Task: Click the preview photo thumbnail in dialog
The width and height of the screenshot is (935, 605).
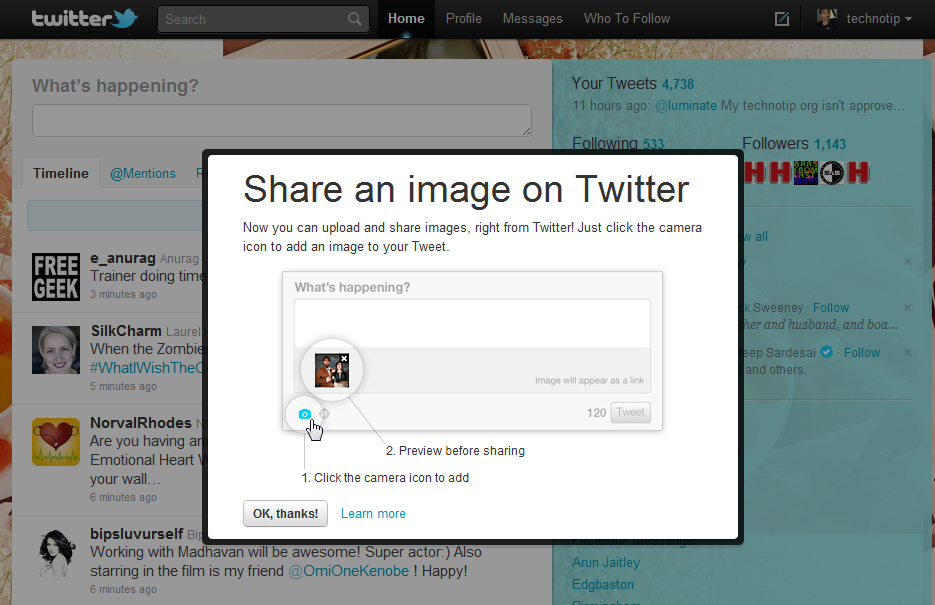Action: (332, 370)
